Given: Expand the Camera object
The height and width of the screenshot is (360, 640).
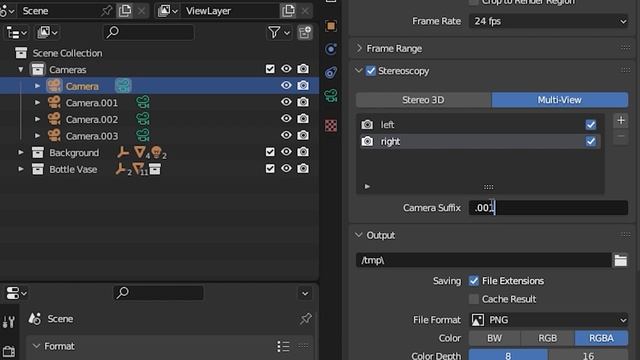Looking at the screenshot, I should [37, 86].
